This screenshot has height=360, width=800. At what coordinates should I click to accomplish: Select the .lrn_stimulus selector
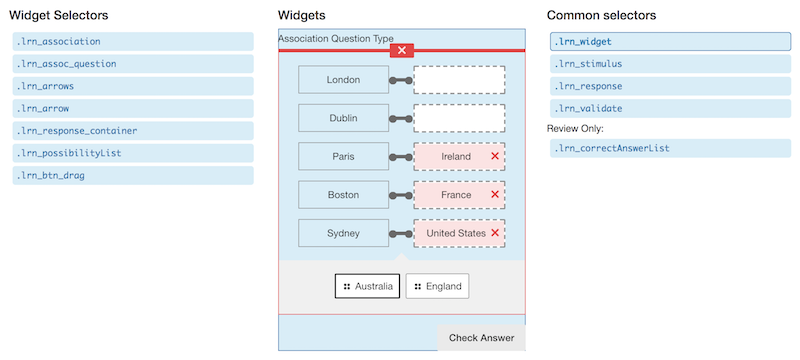pyautogui.click(x=670, y=64)
